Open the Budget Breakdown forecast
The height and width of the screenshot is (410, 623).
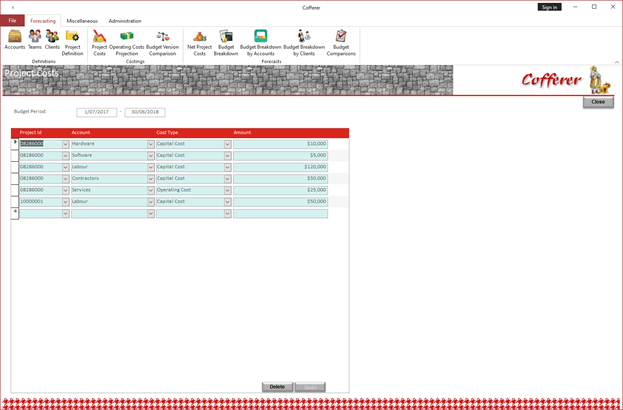coord(226,43)
